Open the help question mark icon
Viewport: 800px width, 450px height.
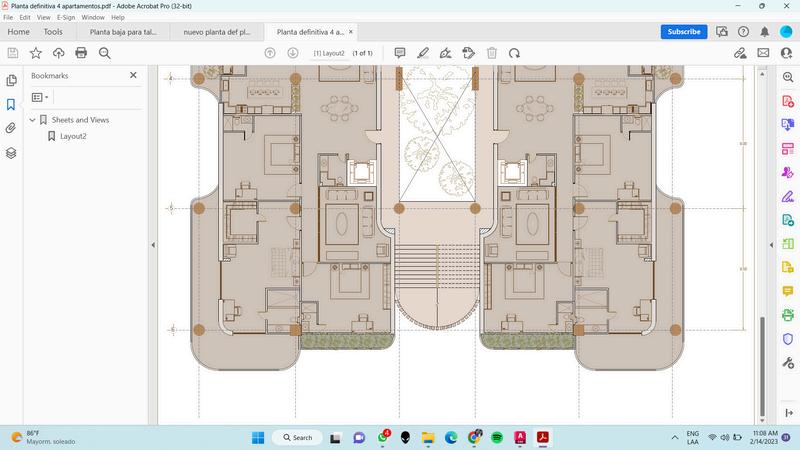[743, 32]
